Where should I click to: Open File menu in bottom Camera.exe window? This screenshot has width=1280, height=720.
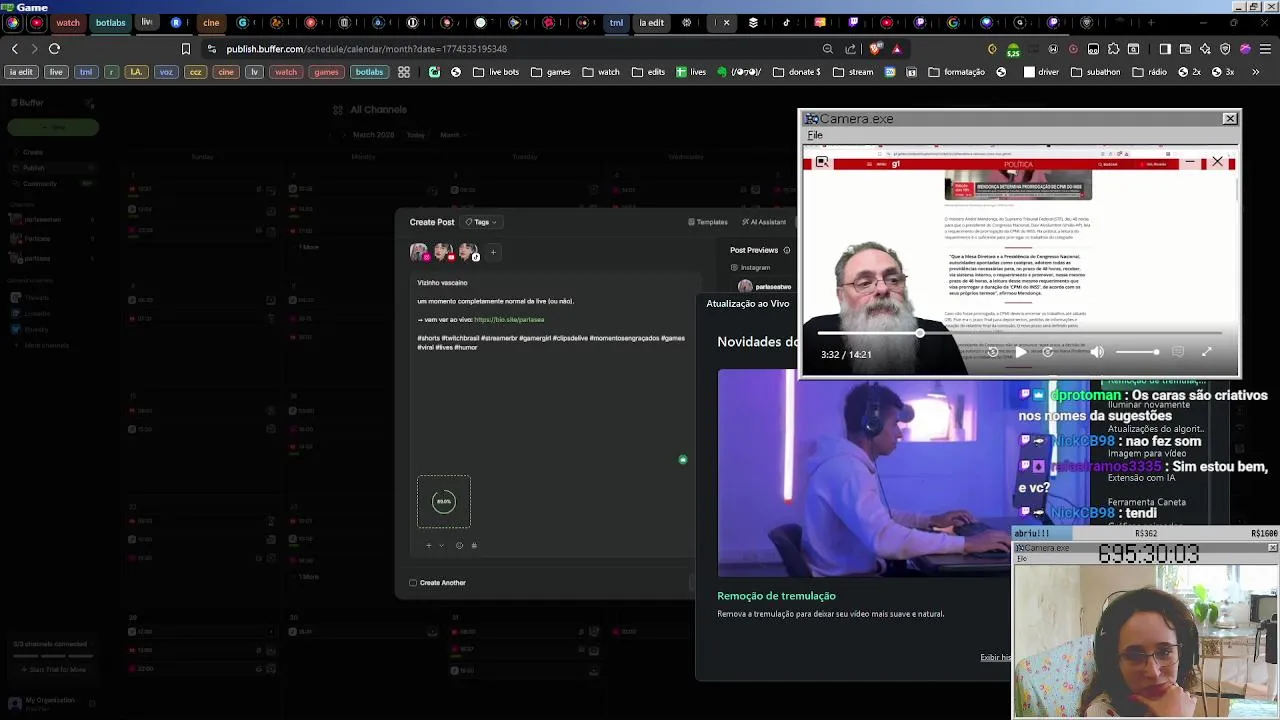[1021, 558]
